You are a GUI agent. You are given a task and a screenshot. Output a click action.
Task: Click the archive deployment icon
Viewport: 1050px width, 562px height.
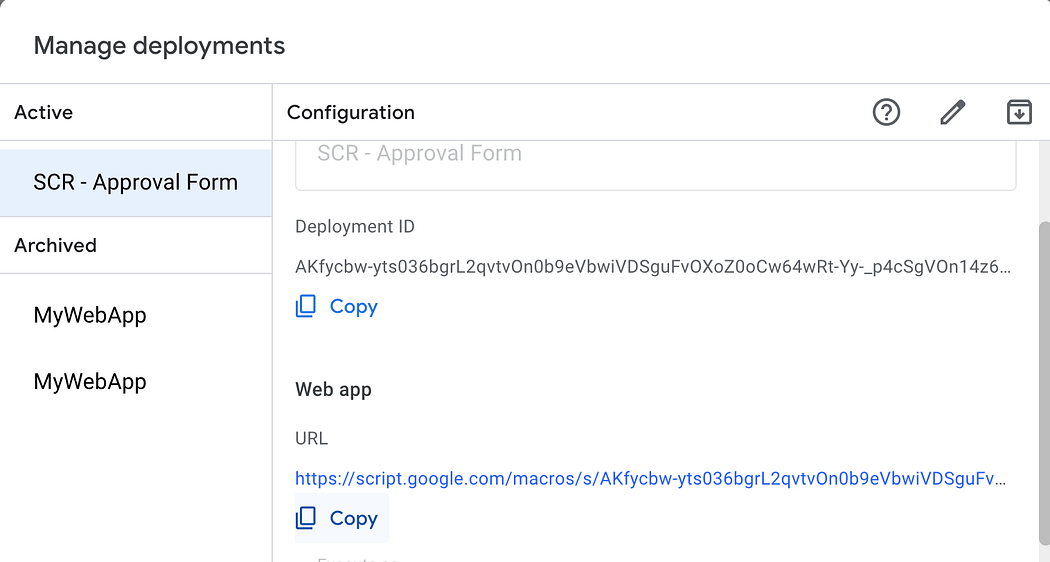click(x=1018, y=112)
